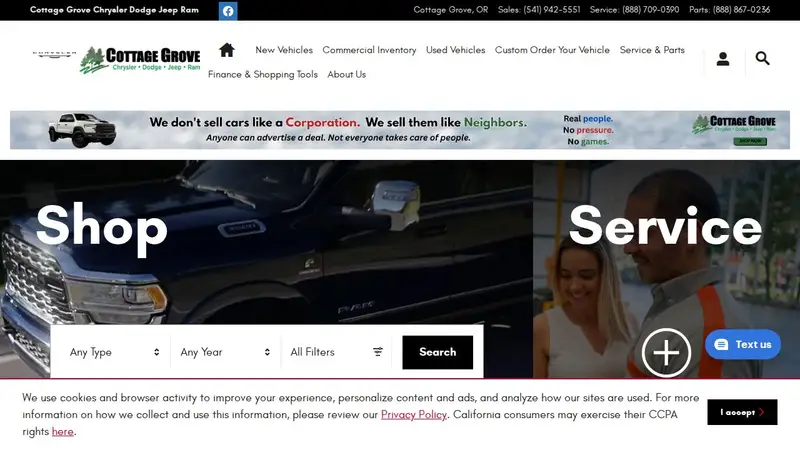Click the black Search button

pyautogui.click(x=437, y=352)
